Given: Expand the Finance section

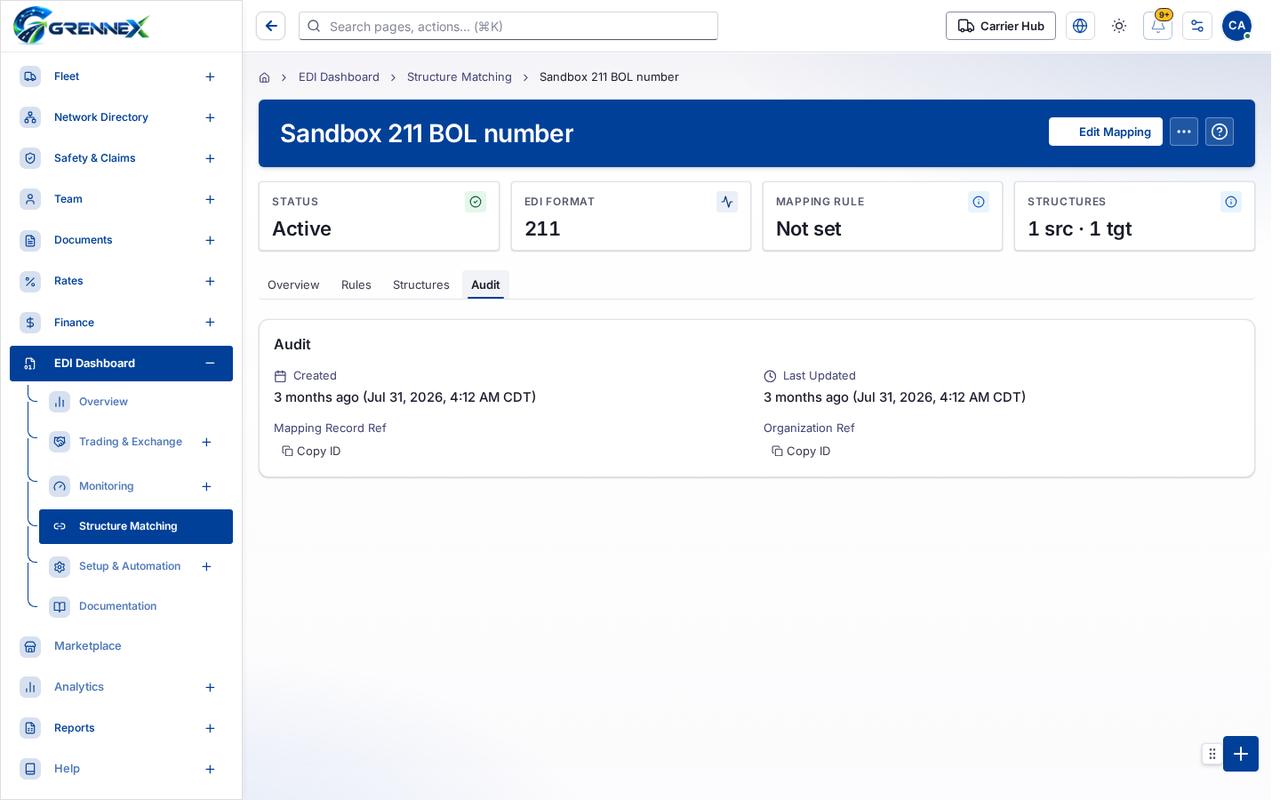Looking at the screenshot, I should 210,322.
